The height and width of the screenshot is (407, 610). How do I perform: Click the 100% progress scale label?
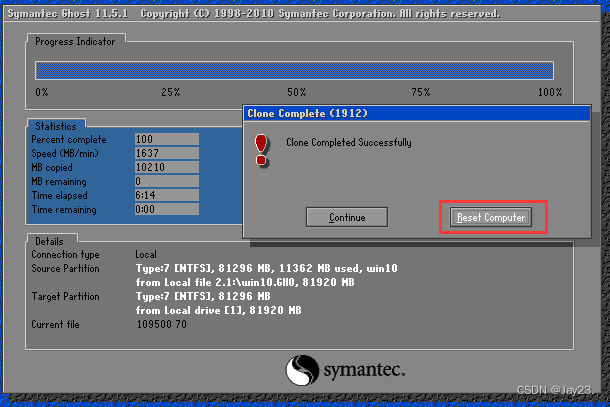(550, 92)
